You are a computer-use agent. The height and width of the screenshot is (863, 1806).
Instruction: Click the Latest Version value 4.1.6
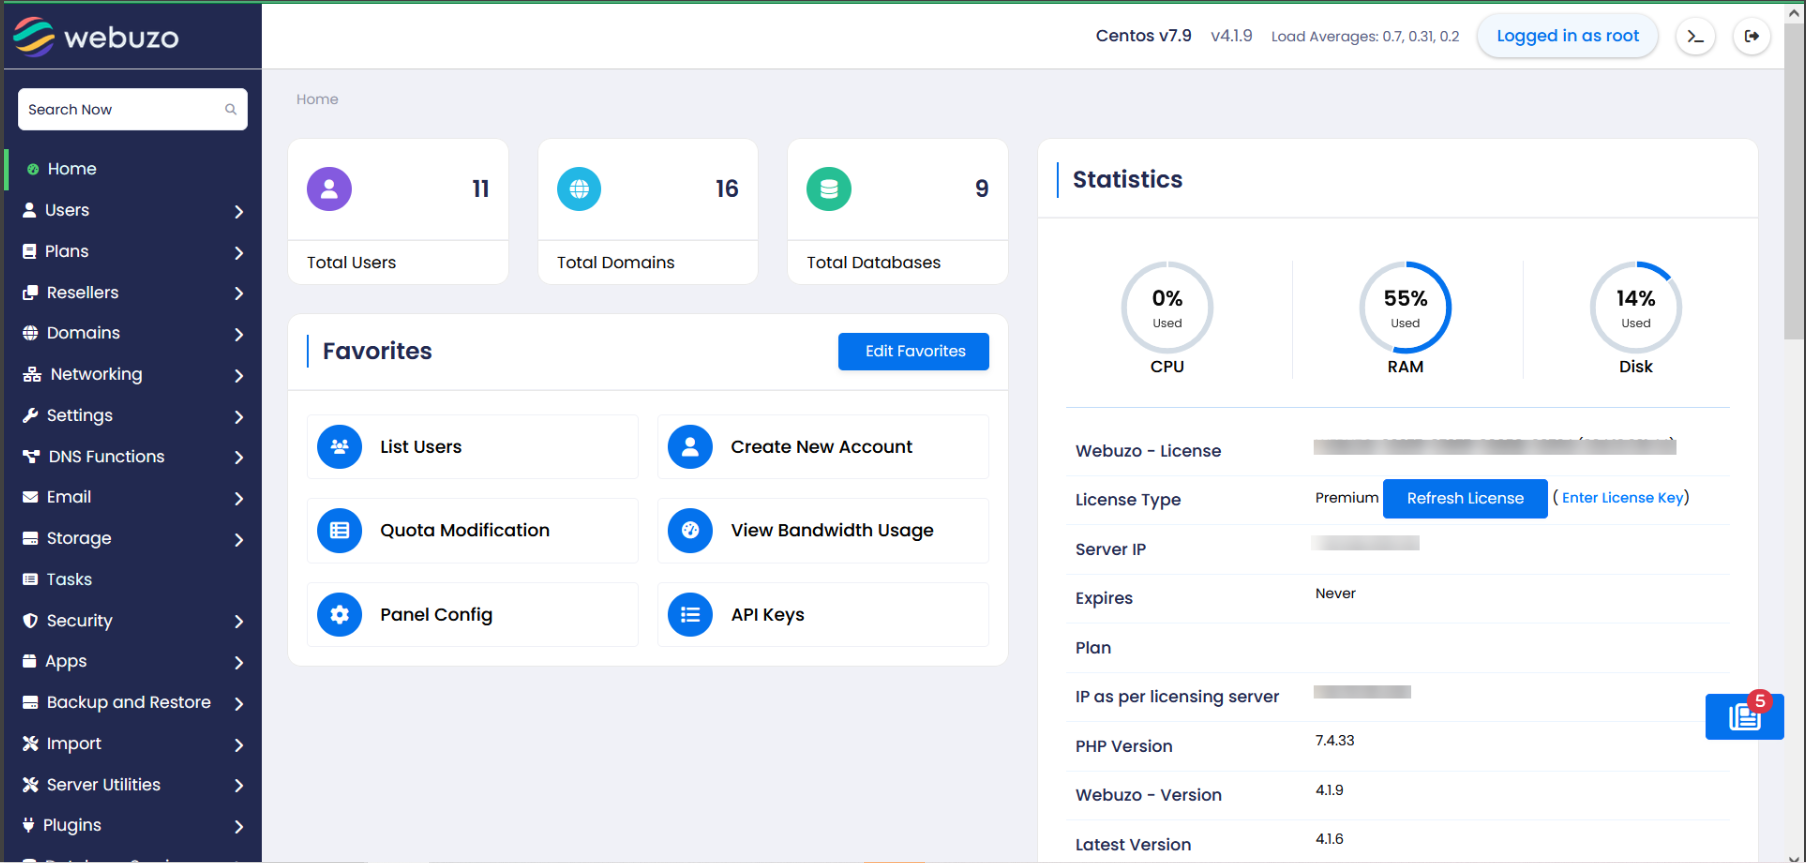pyautogui.click(x=1329, y=839)
